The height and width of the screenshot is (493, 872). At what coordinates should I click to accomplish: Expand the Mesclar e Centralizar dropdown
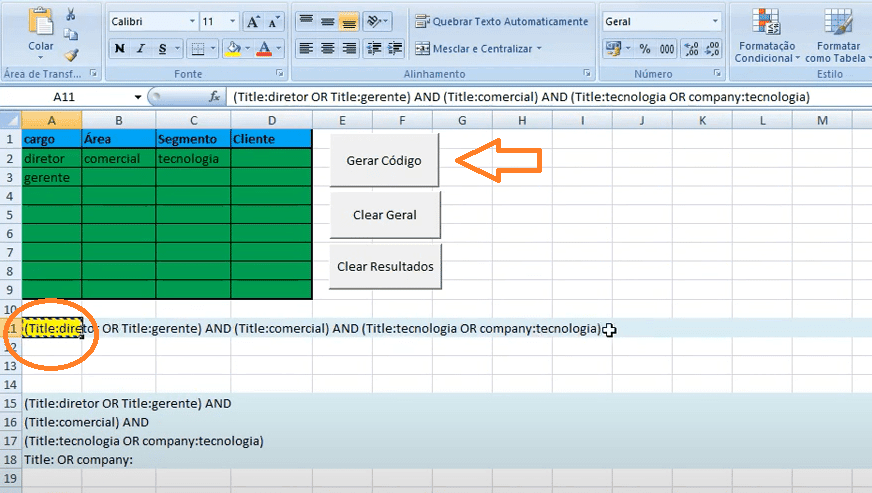pyautogui.click(x=539, y=48)
